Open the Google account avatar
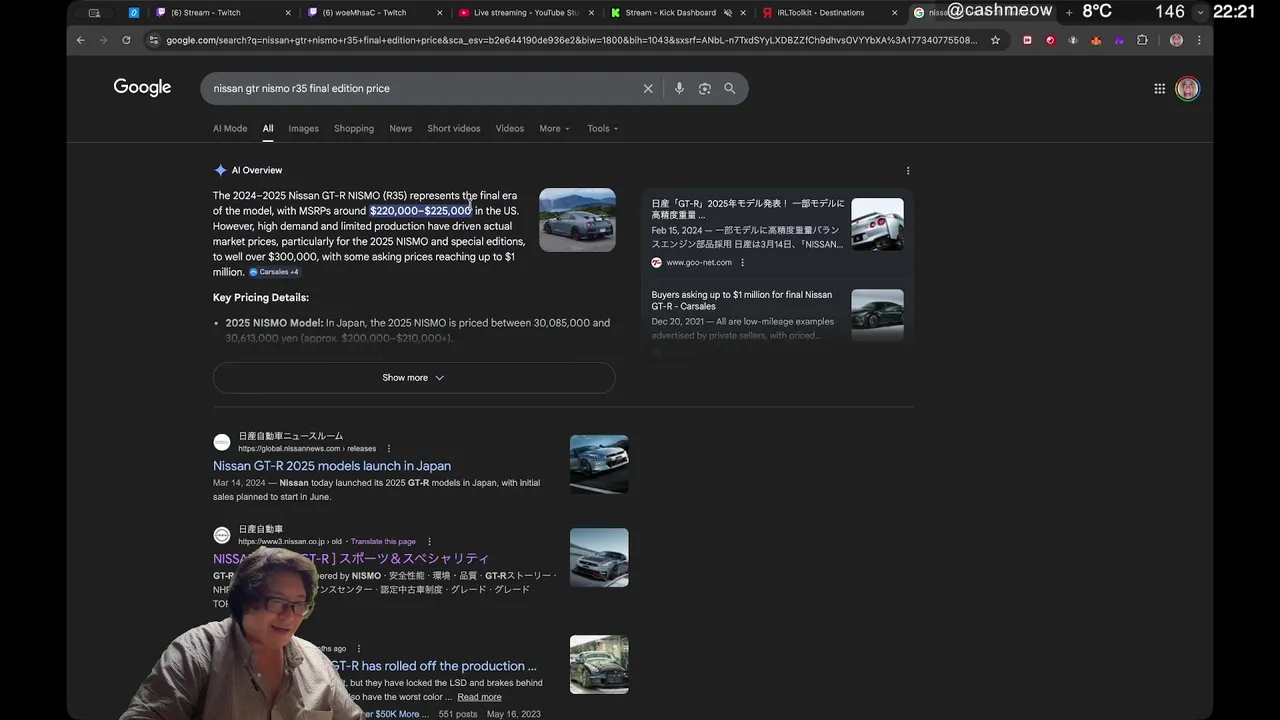Viewport: 1280px width, 720px height. (1188, 88)
